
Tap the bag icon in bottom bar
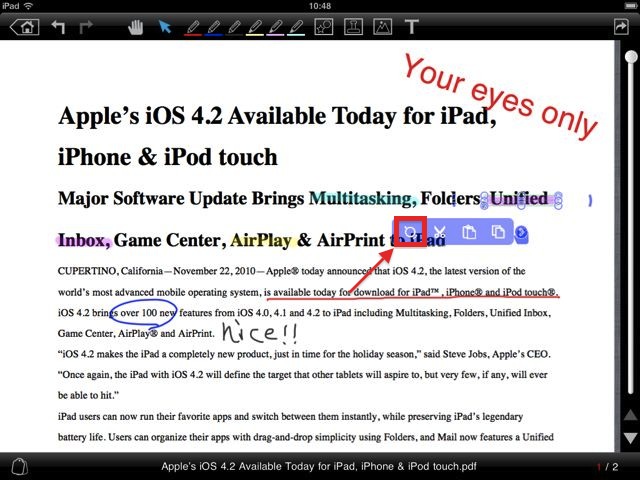19,467
